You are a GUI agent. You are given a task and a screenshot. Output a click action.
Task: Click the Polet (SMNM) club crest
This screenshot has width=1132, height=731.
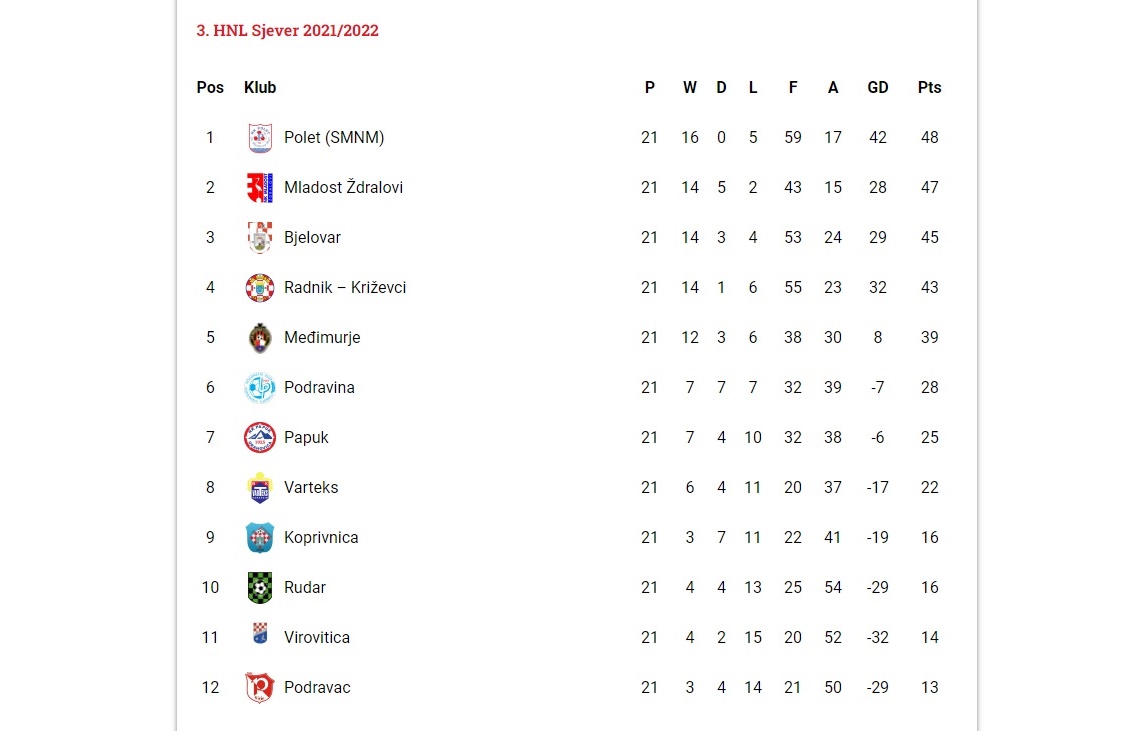pos(260,138)
